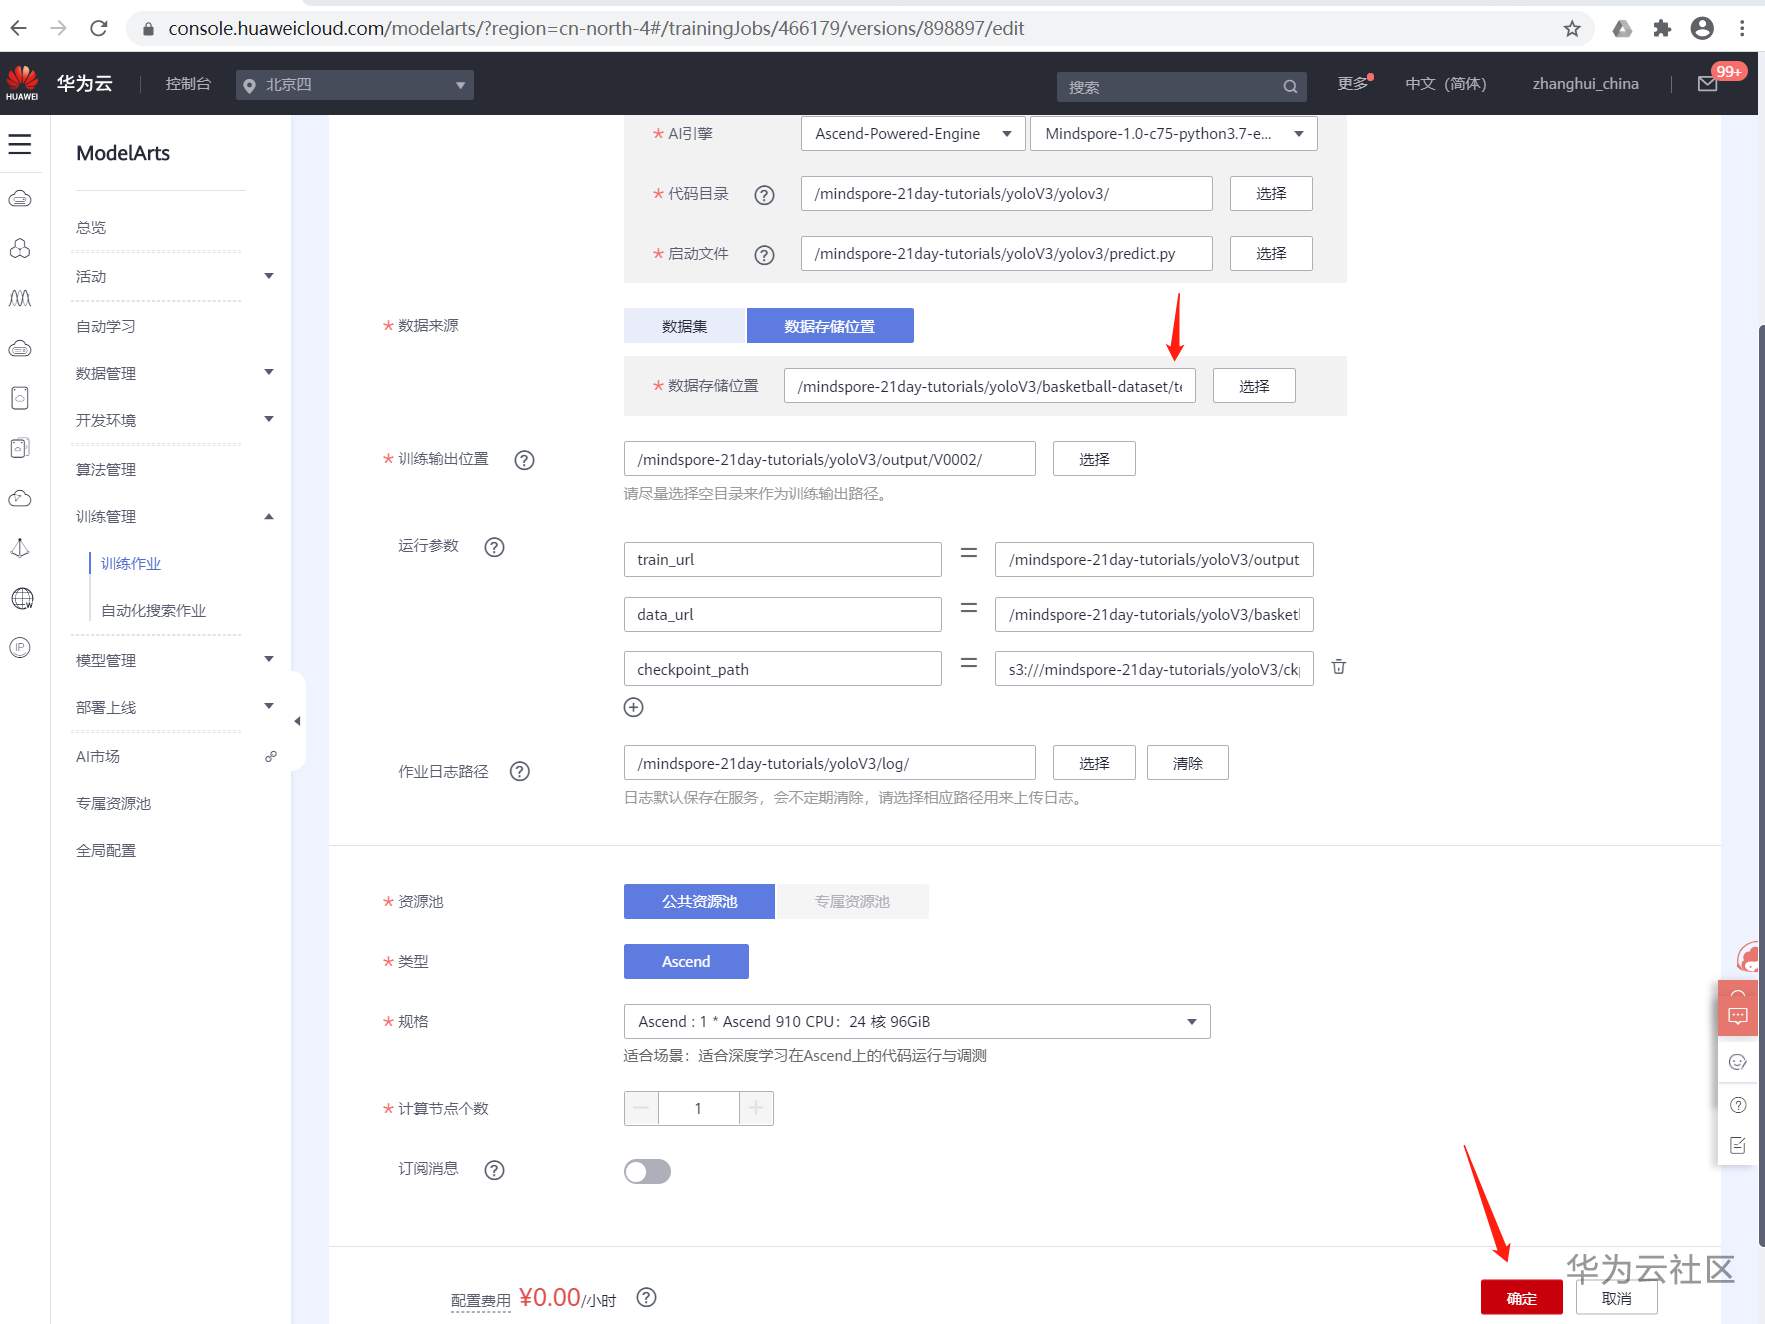
Task: Go to 训练作业 page
Action: (131, 564)
